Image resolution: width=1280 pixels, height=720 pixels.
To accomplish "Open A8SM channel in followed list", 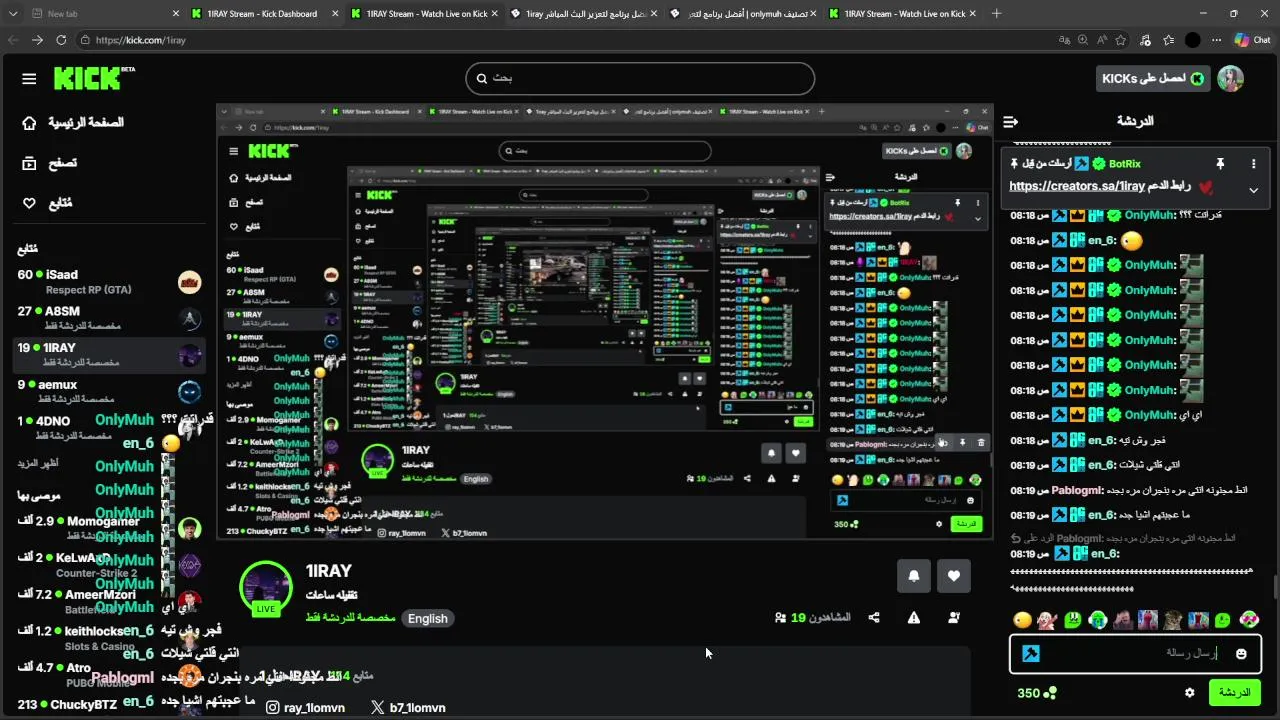I will [x=110, y=318].
